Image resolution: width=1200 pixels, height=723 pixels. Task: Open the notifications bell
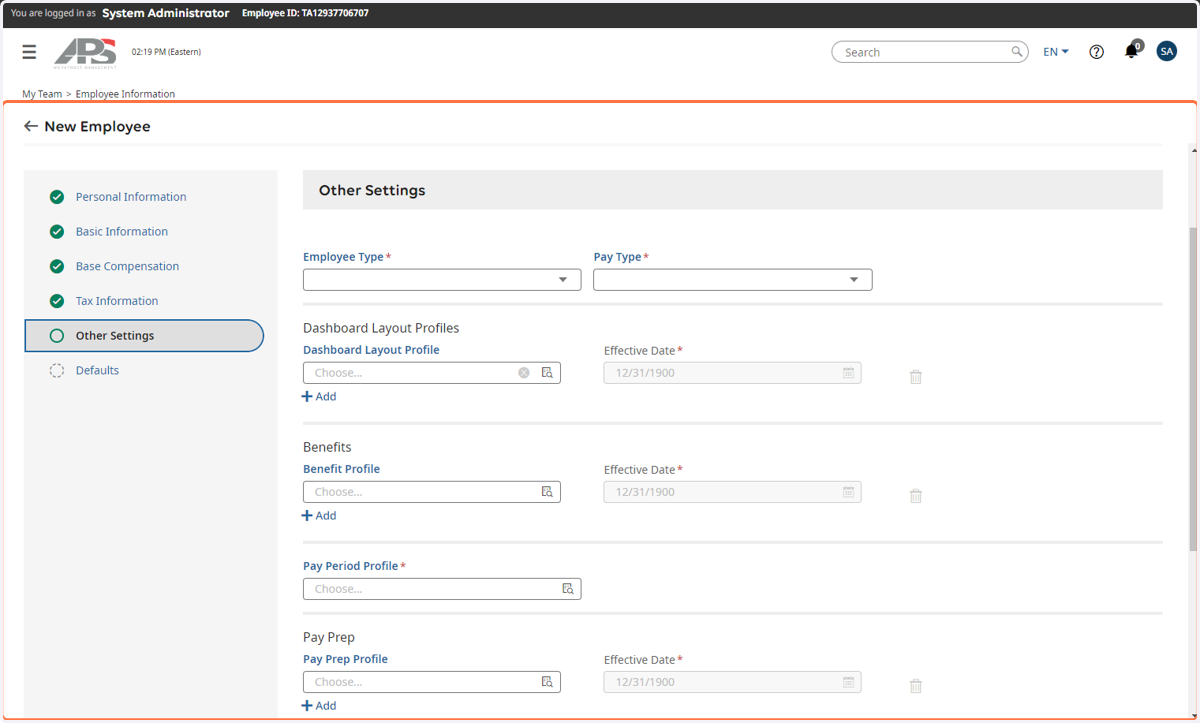(1131, 51)
